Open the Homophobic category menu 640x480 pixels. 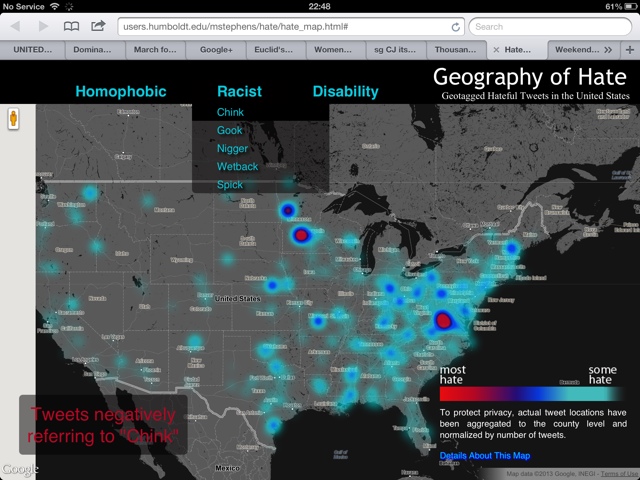tap(121, 91)
